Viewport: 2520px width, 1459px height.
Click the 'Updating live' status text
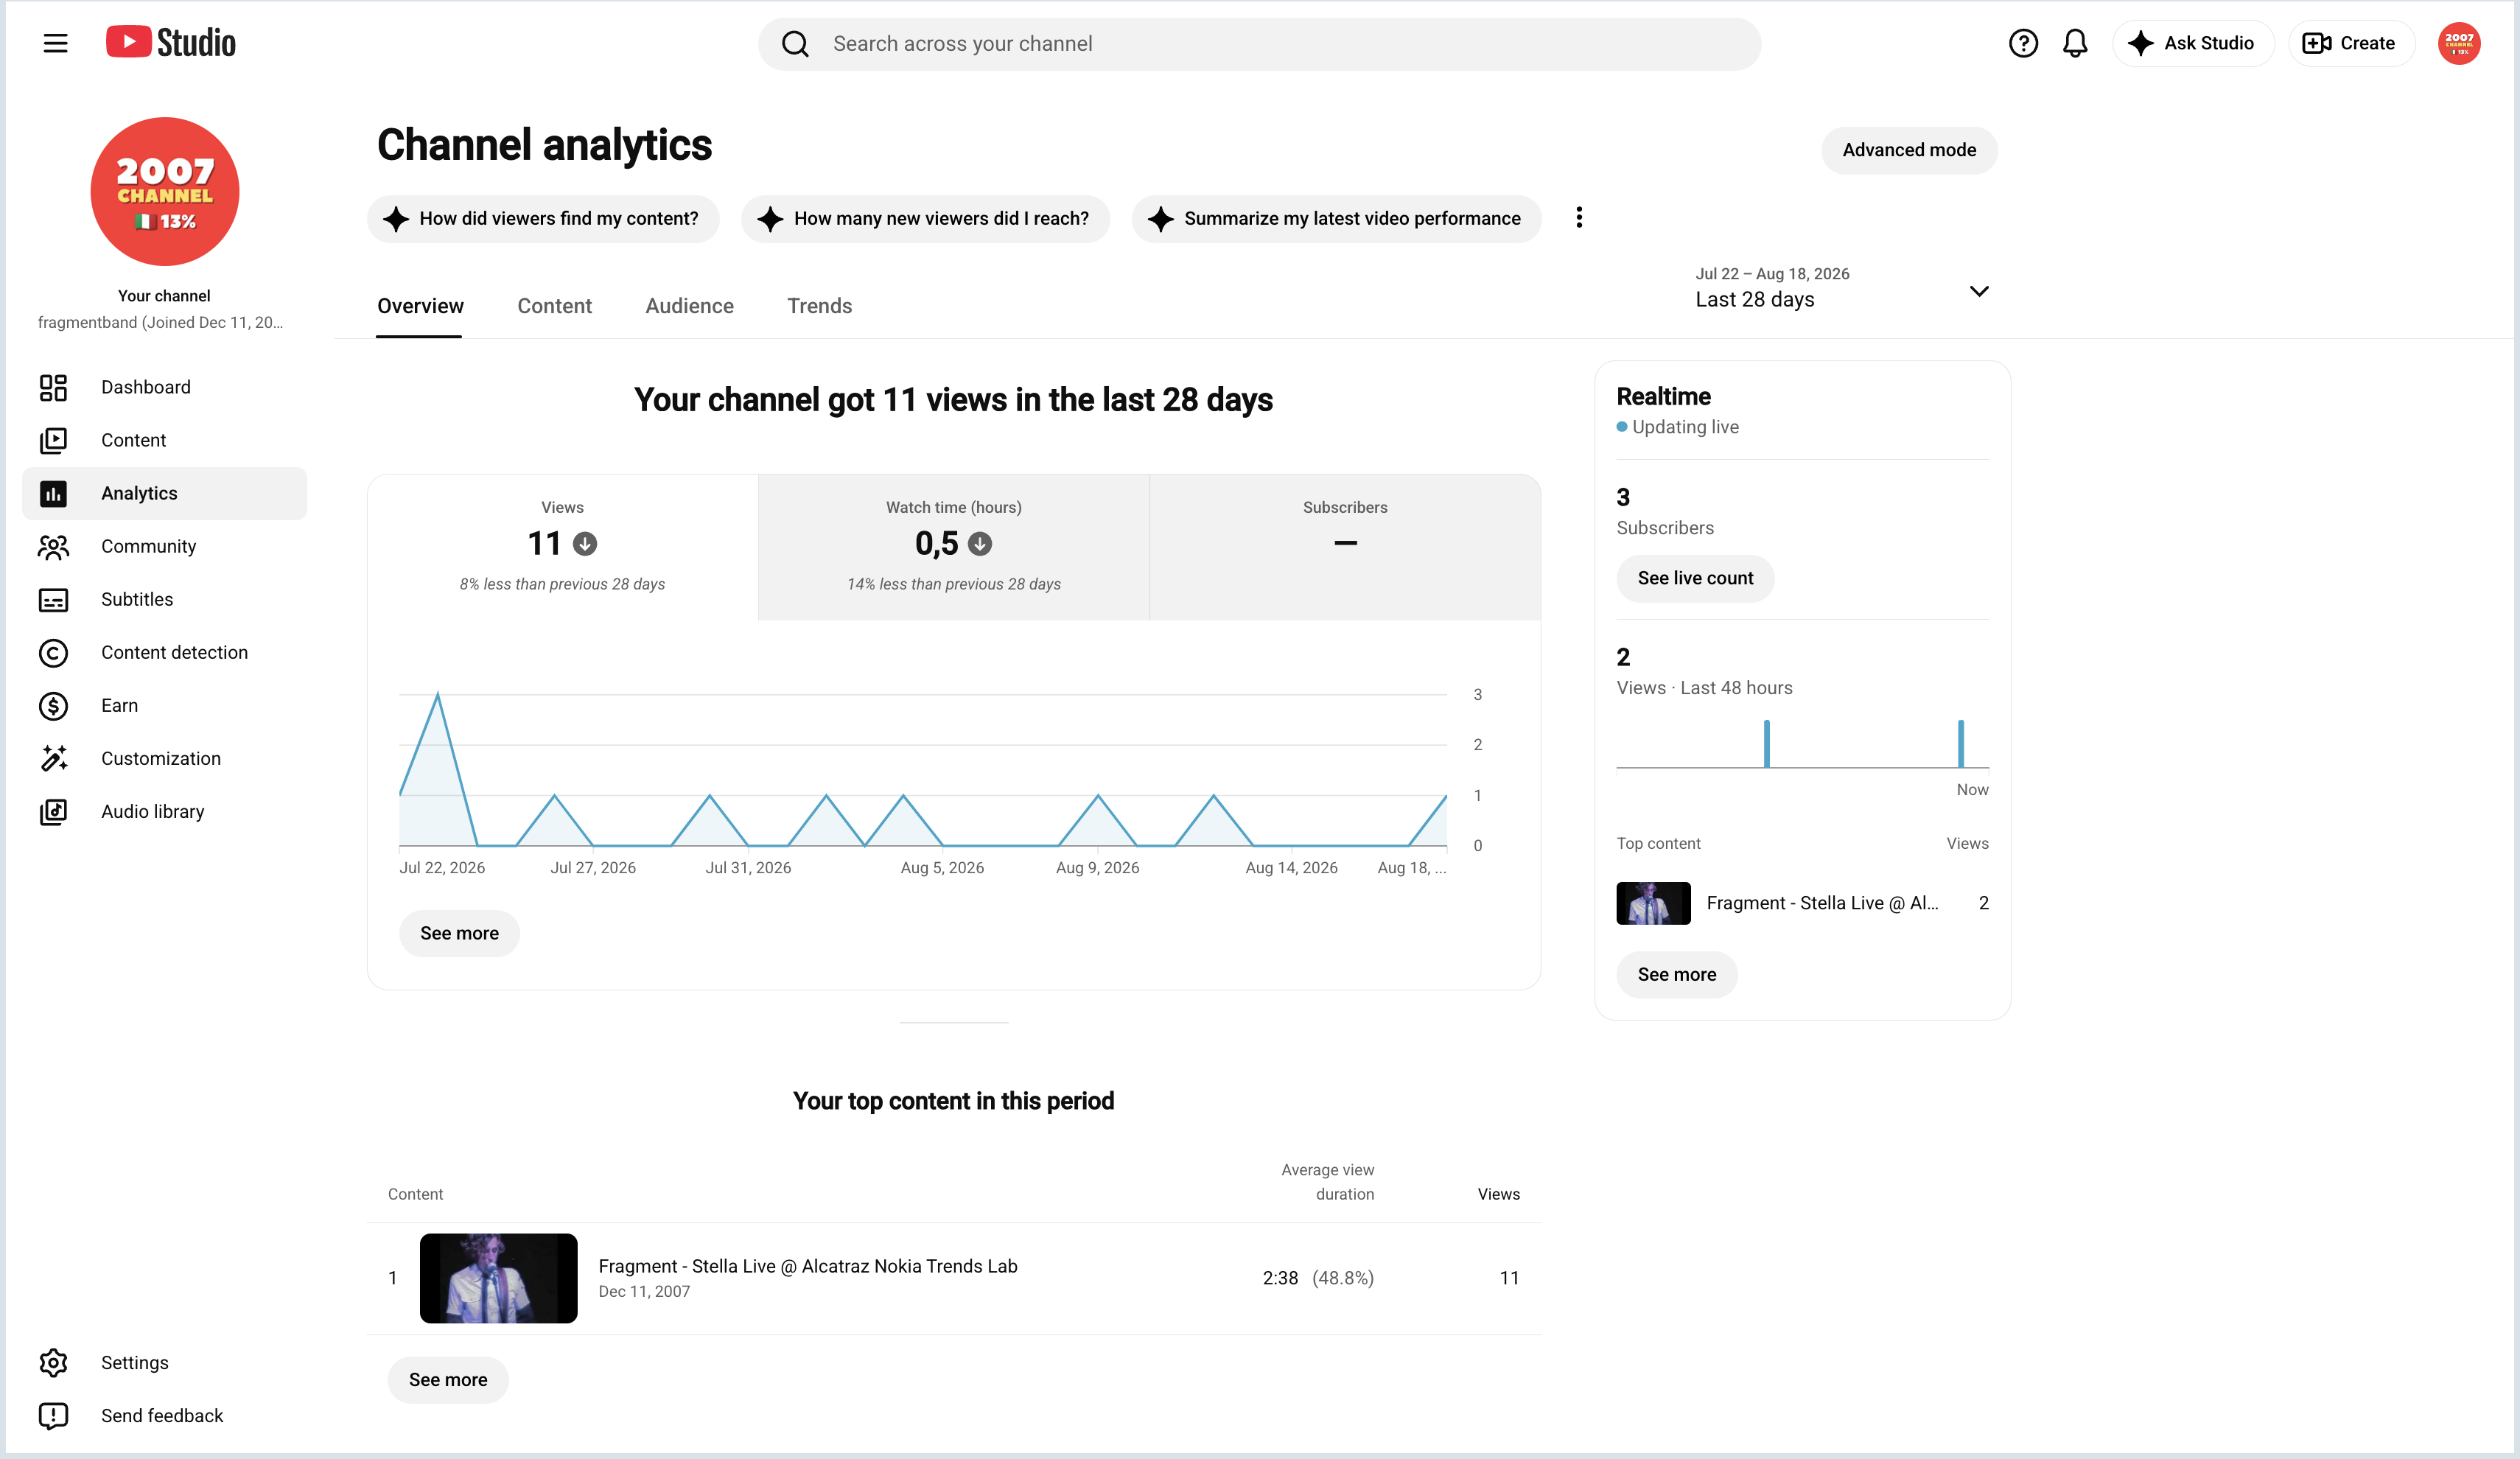[x=1685, y=427]
